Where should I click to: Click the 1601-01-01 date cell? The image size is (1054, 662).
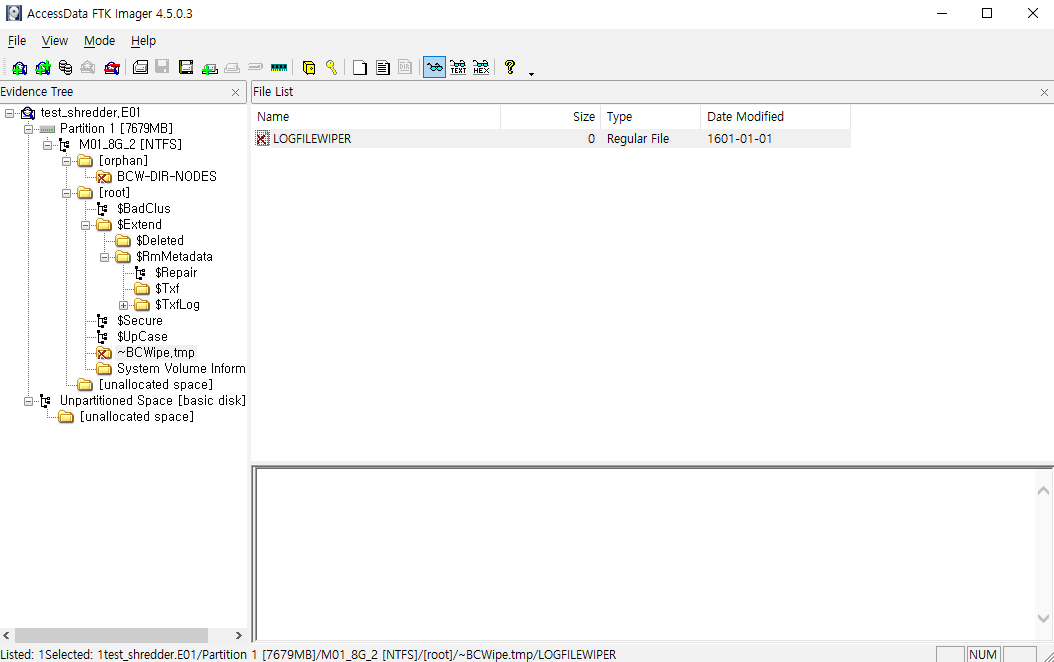(739, 139)
